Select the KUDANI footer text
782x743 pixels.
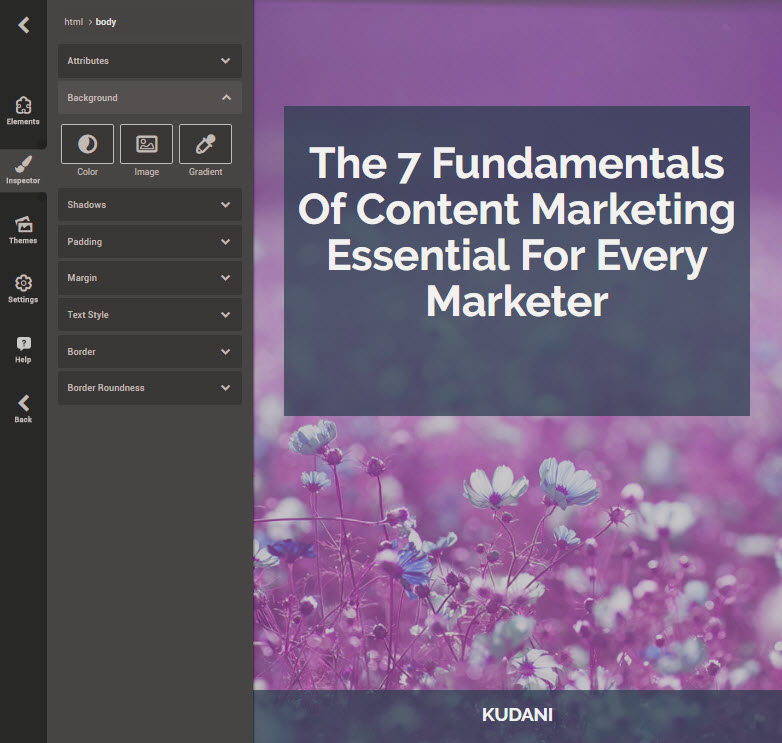517,715
